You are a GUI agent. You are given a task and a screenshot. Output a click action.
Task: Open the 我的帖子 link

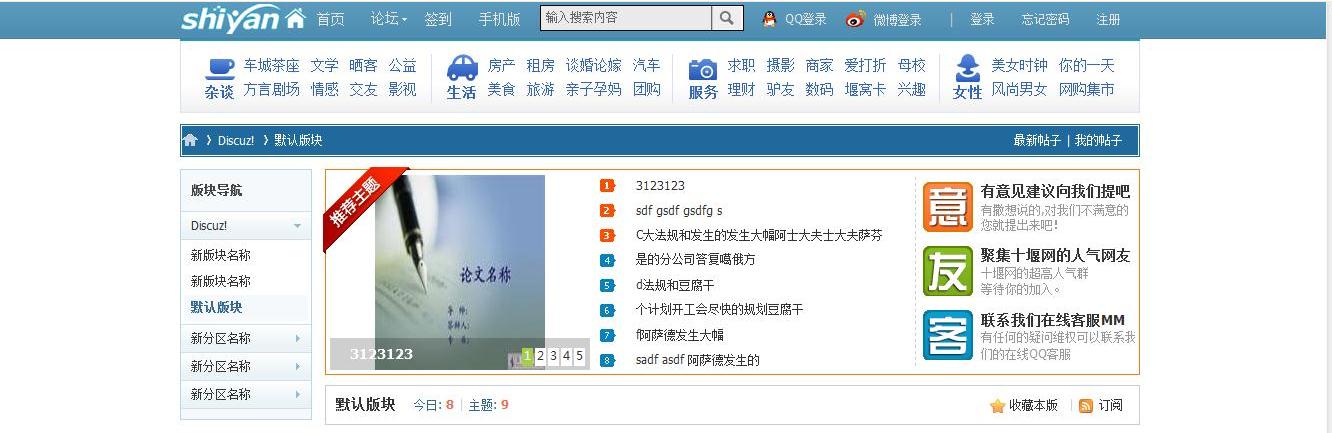[1099, 141]
